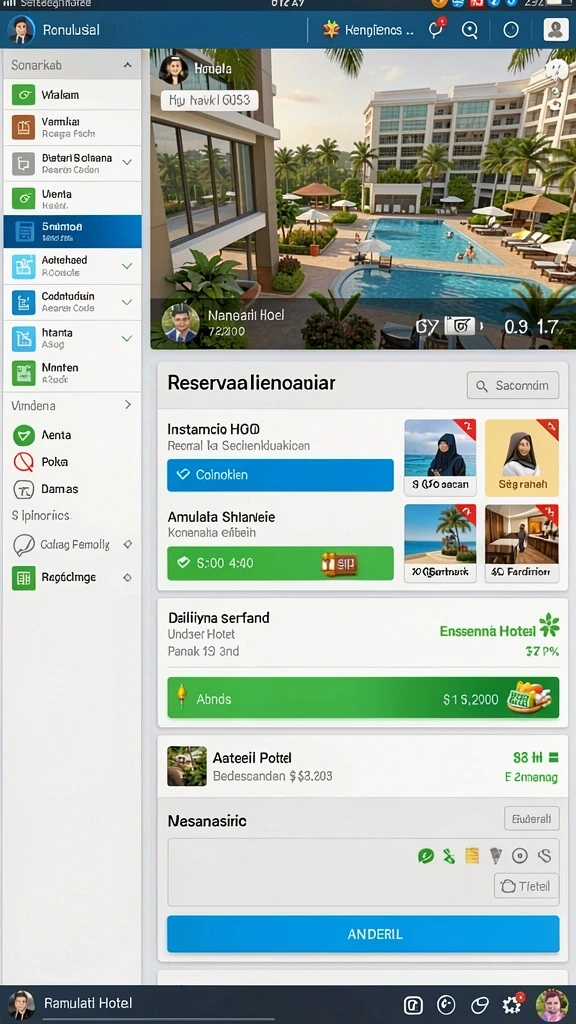Expand the Codntaduin chevron
576x1024 pixels.
click(127, 302)
